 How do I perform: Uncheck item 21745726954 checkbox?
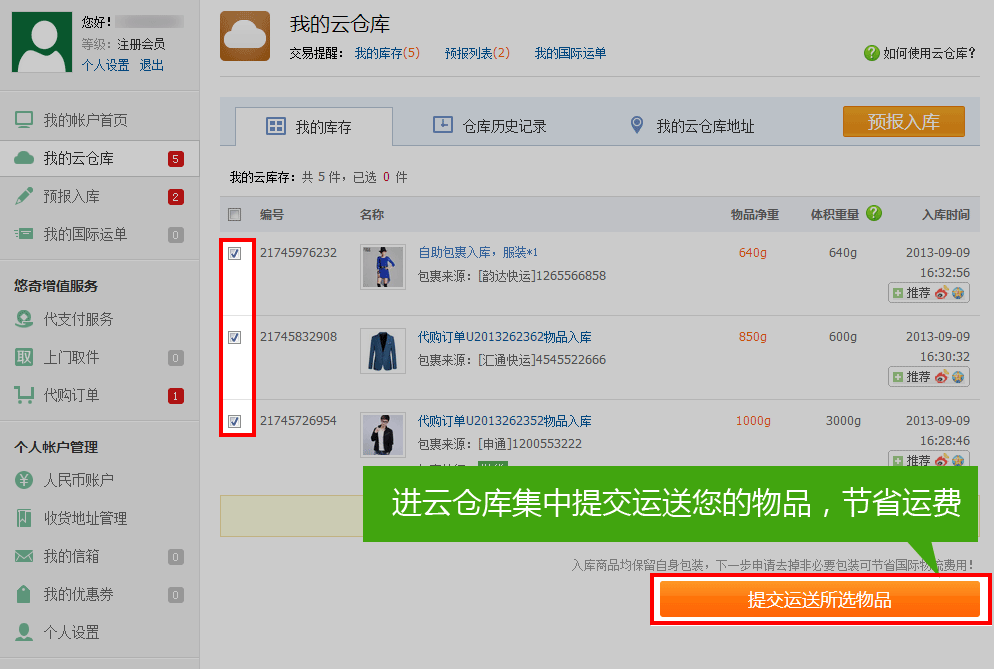point(235,421)
